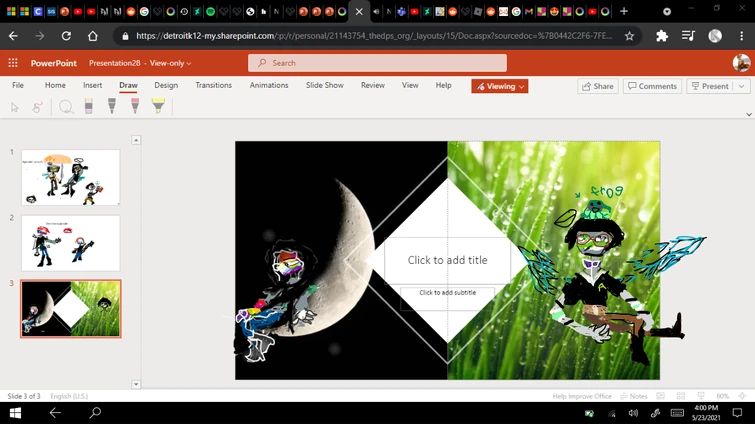Click the Slide 3 of 3 indicator
Viewport: 755px width, 424px height.
click(x=24, y=396)
